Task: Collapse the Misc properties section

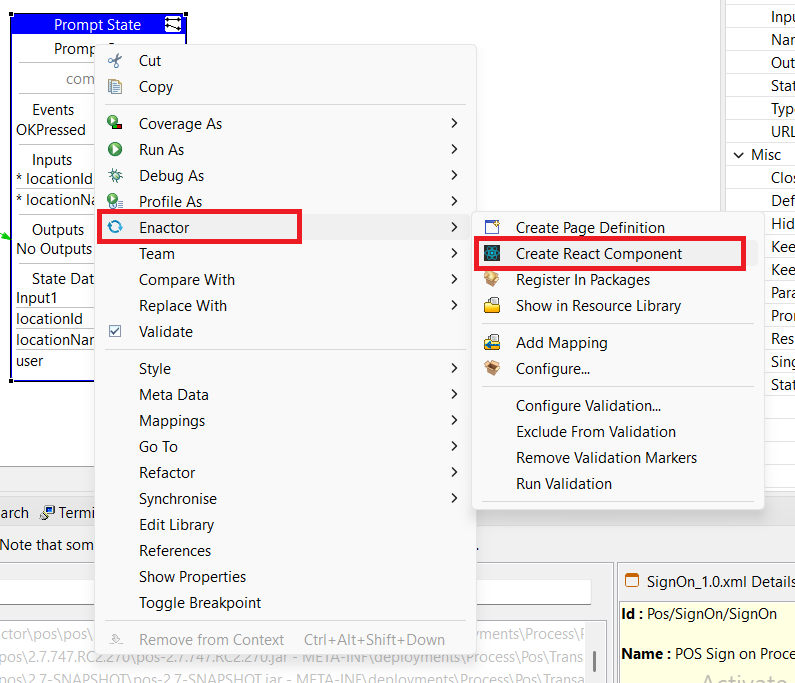Action: 739,155
